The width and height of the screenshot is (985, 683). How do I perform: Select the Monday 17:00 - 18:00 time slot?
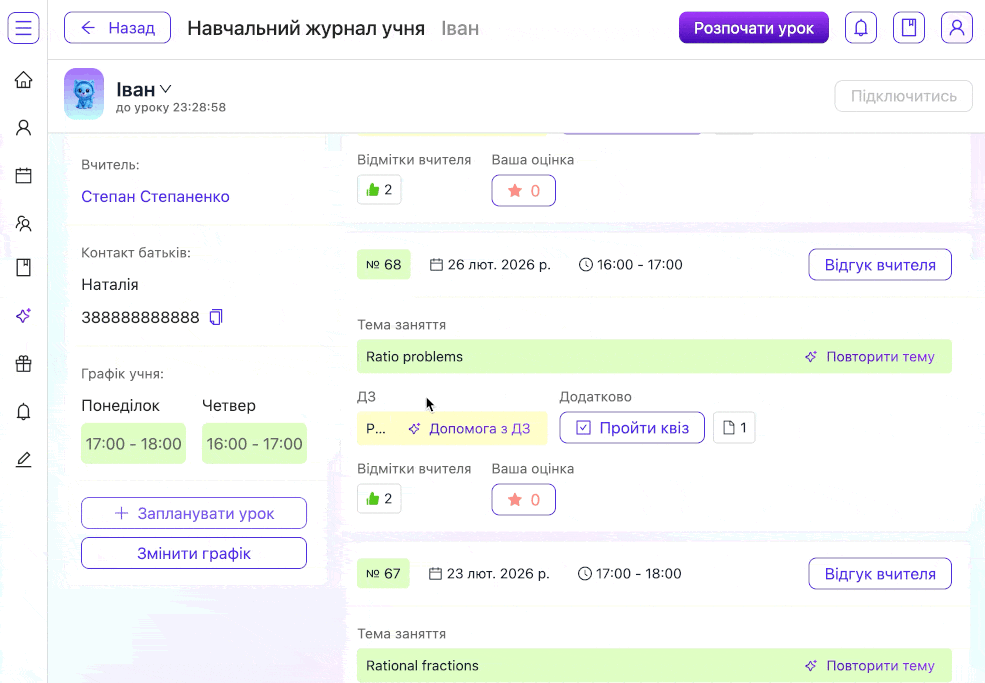point(133,444)
